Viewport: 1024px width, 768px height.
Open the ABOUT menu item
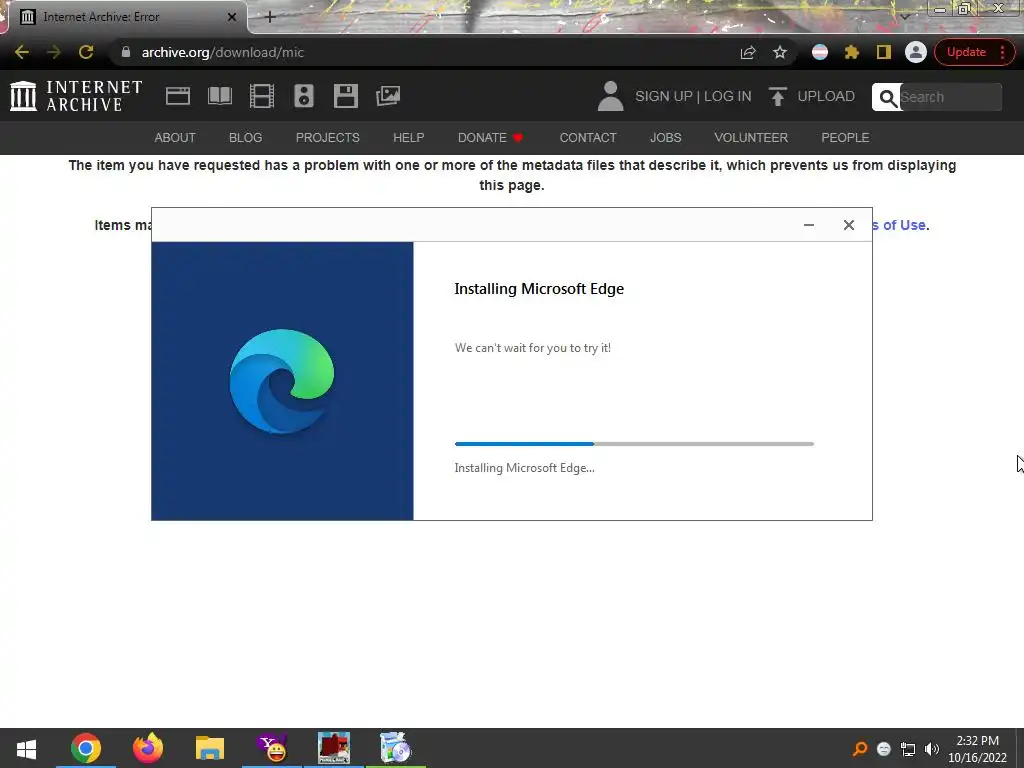point(175,138)
